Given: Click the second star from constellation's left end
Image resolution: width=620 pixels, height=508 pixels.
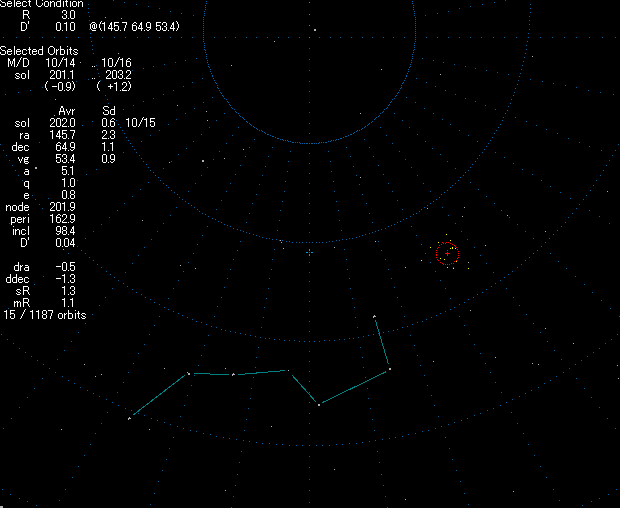Looking at the screenshot, I should [189, 374].
